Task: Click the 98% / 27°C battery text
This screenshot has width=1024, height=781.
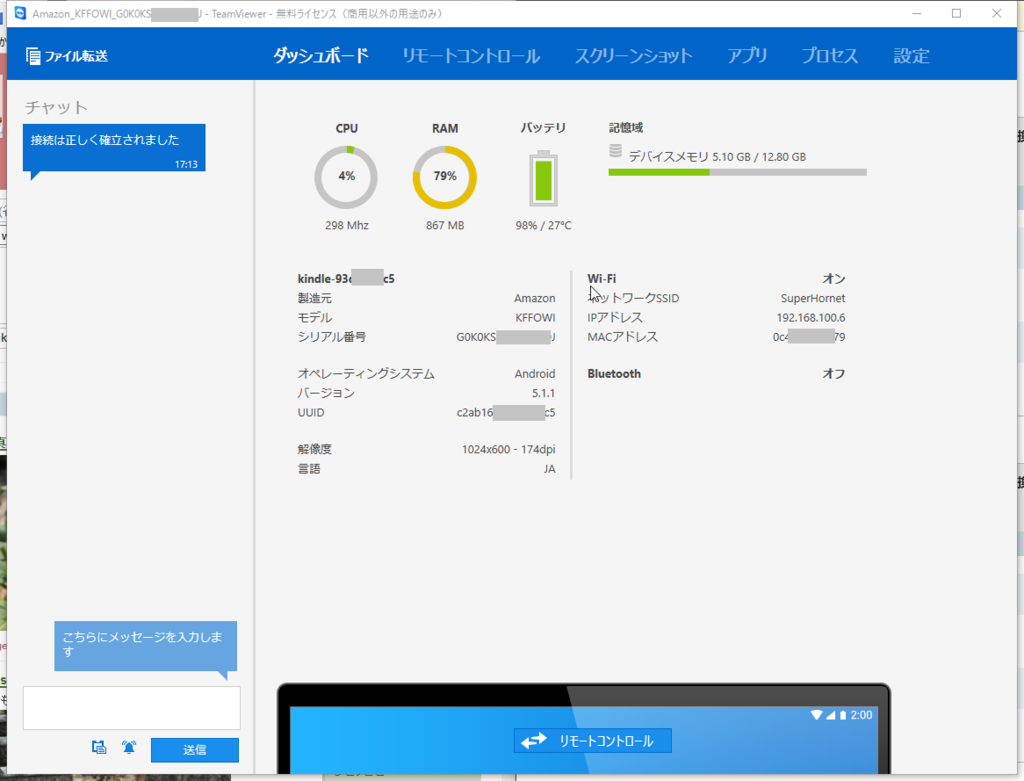Action: tap(543, 225)
